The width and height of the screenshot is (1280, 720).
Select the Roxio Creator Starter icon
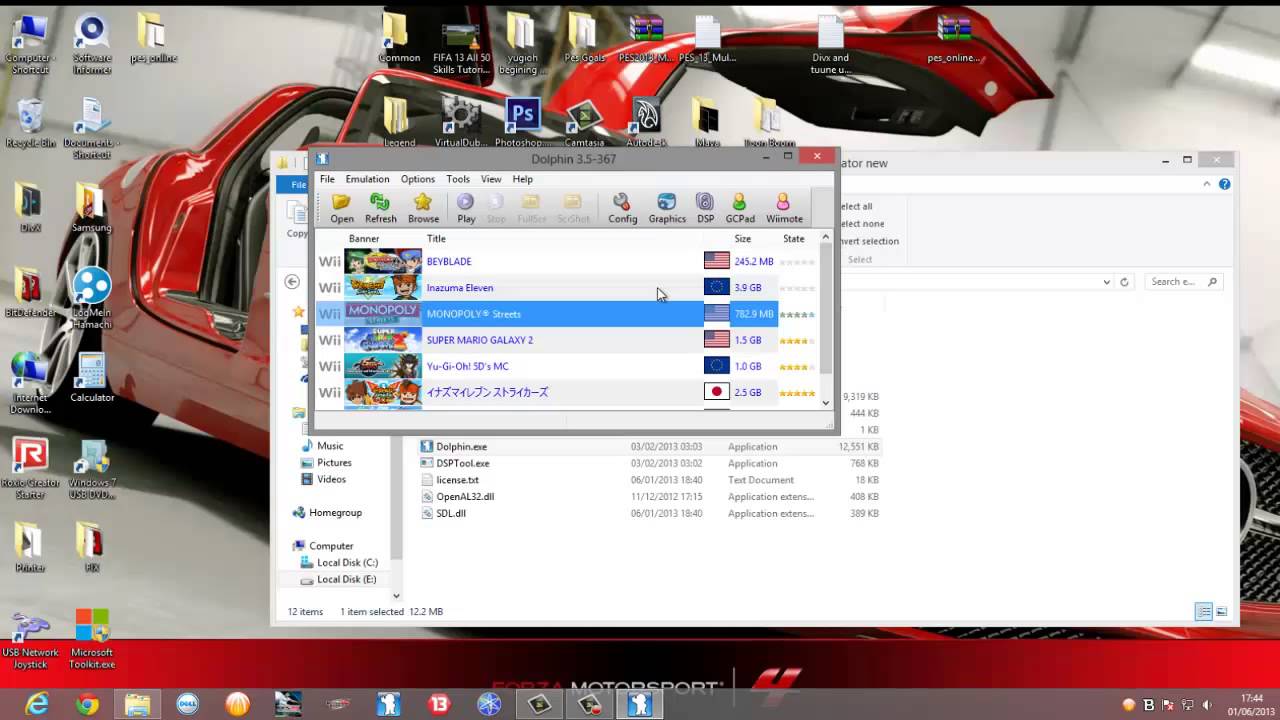tap(30, 468)
